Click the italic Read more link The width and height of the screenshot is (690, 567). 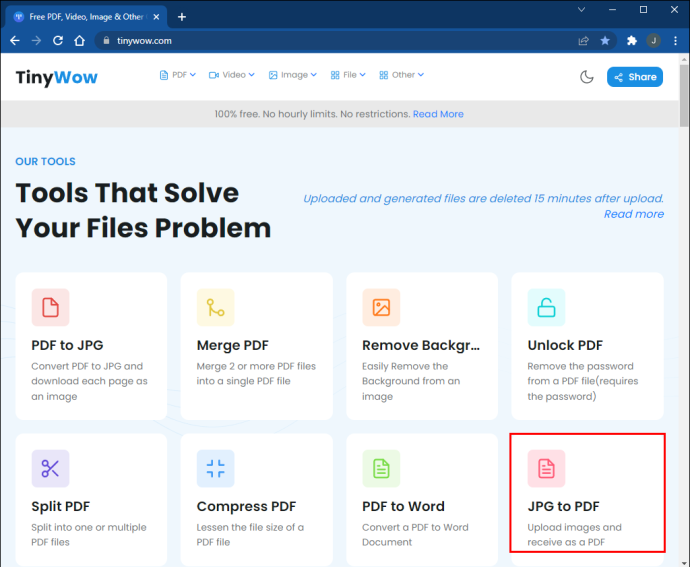click(x=634, y=214)
